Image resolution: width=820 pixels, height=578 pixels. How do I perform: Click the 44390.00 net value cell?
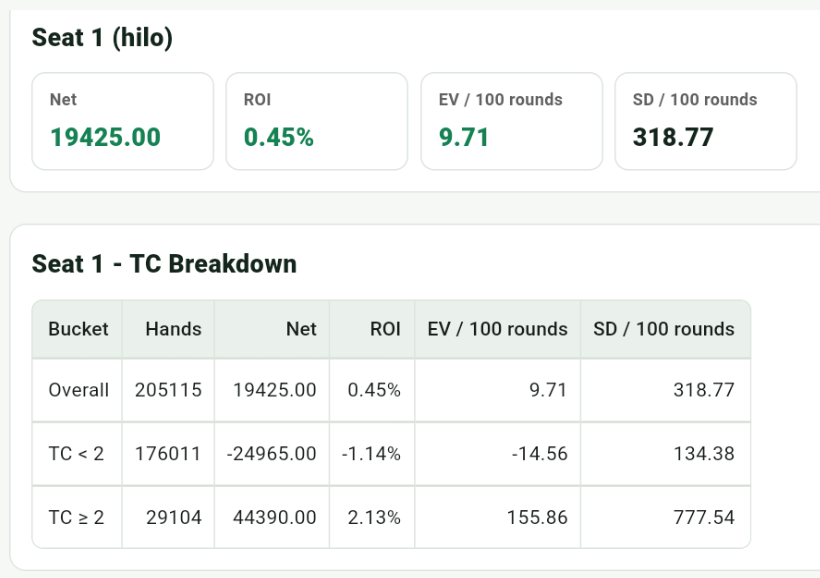[272, 517]
